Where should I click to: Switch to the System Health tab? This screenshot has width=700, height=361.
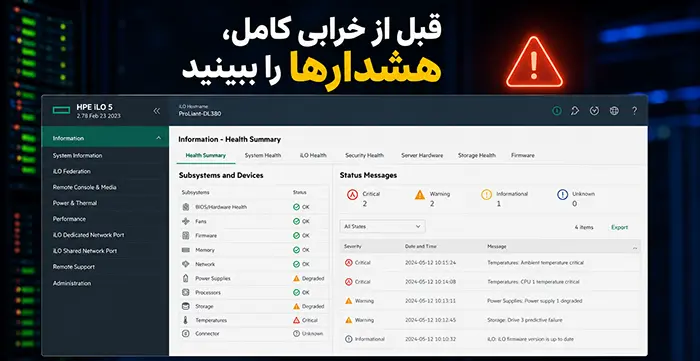(263, 155)
